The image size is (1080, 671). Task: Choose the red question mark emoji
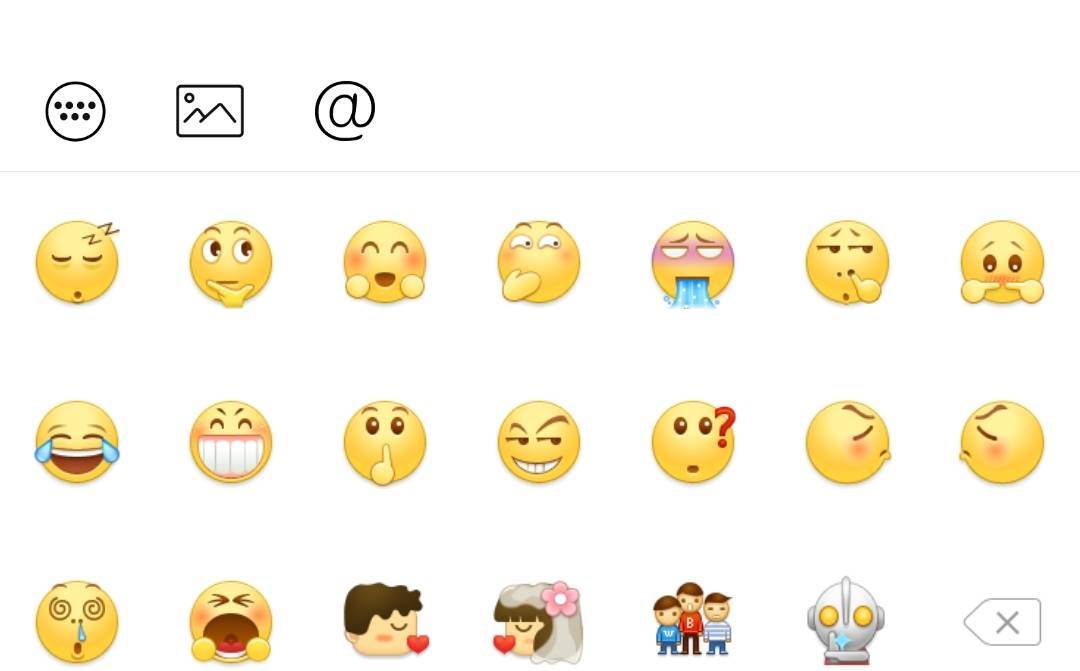click(x=694, y=442)
